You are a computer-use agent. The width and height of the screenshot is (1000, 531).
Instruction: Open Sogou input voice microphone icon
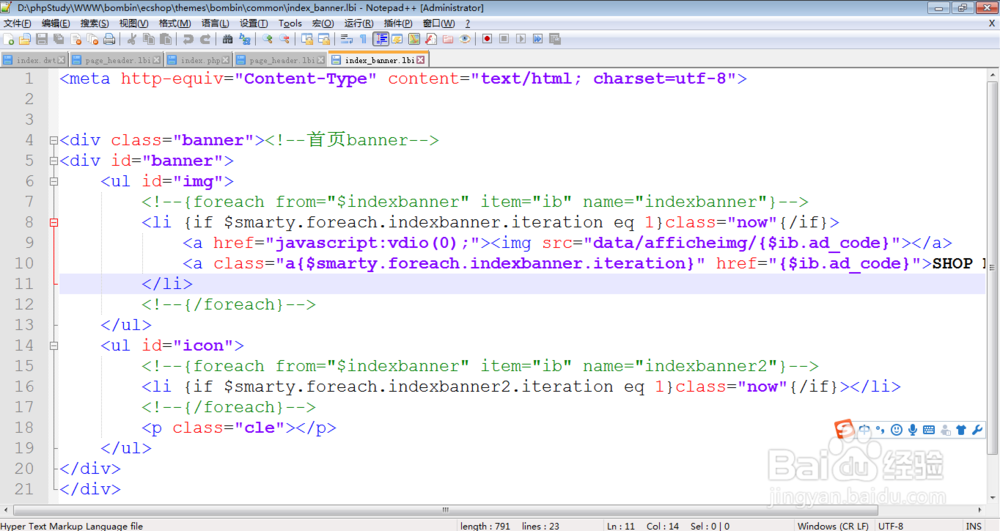[913, 430]
